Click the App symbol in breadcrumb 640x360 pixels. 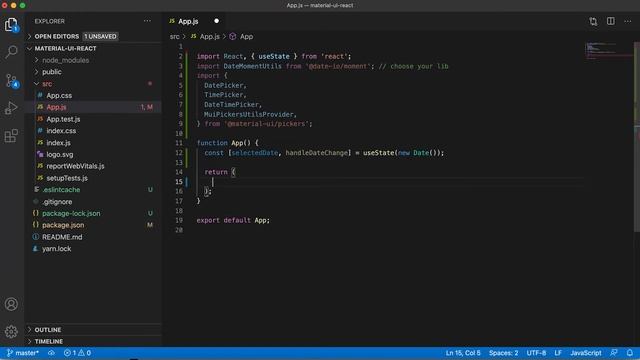[241, 36]
